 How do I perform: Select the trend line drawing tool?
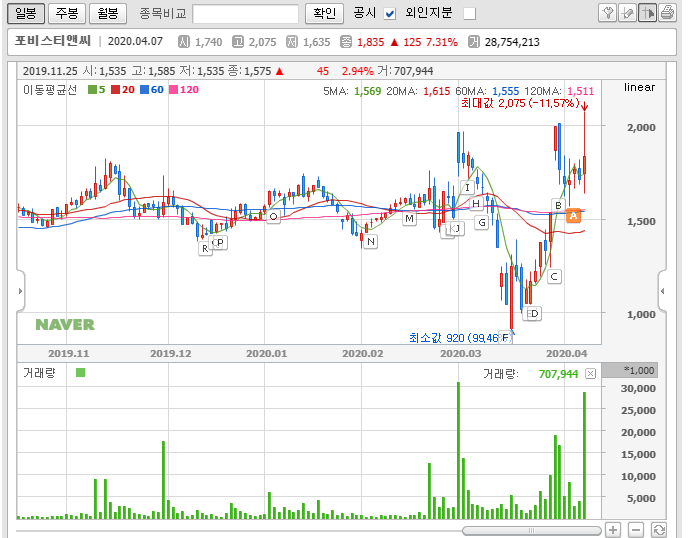tap(627, 13)
